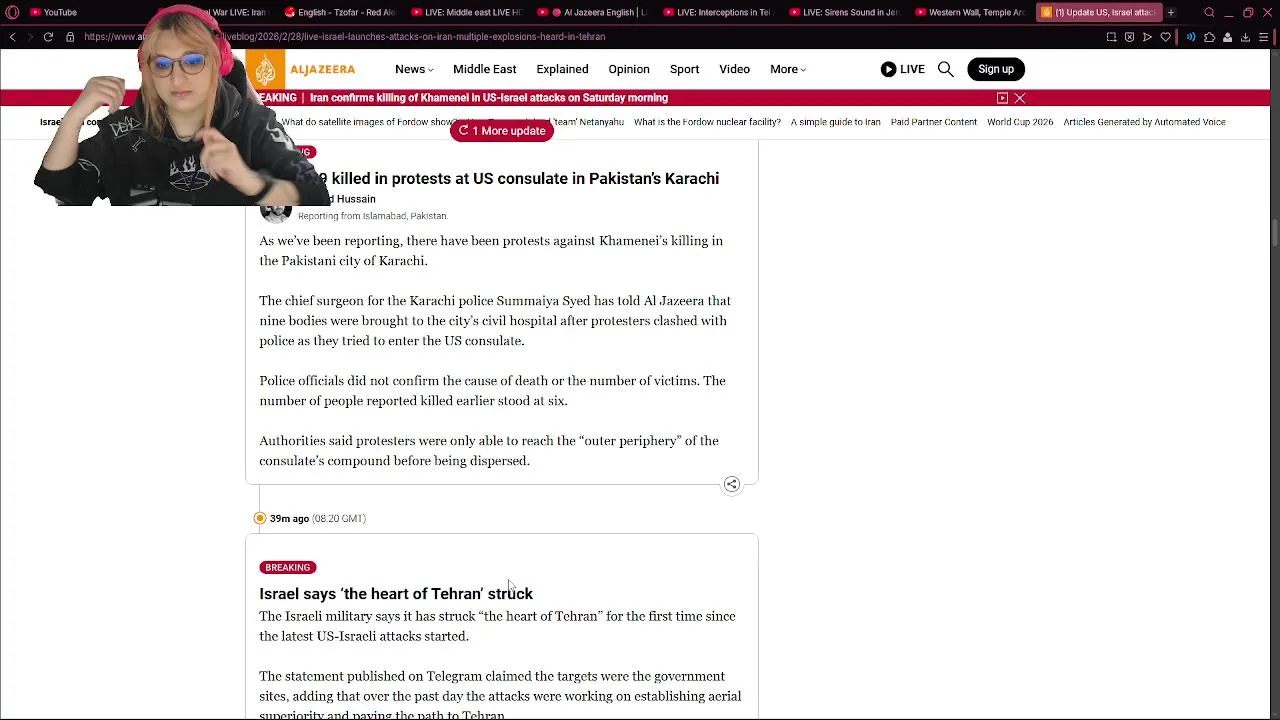
Task: Switch to Western Wall, Temple tab
Action: pyautogui.click(x=971, y=12)
